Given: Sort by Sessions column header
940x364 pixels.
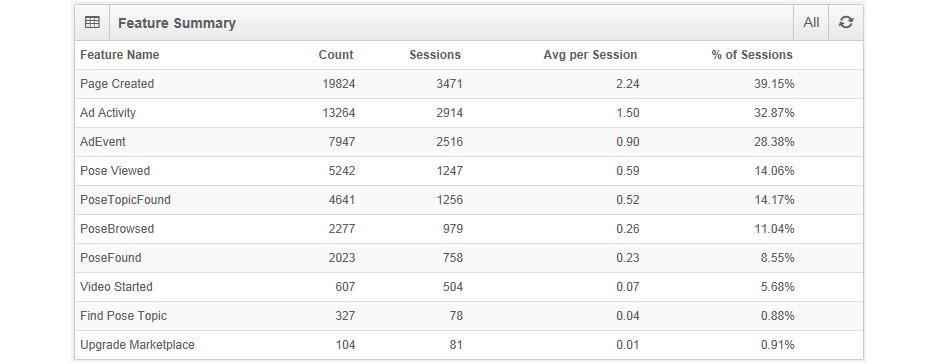Looking at the screenshot, I should [435, 55].
